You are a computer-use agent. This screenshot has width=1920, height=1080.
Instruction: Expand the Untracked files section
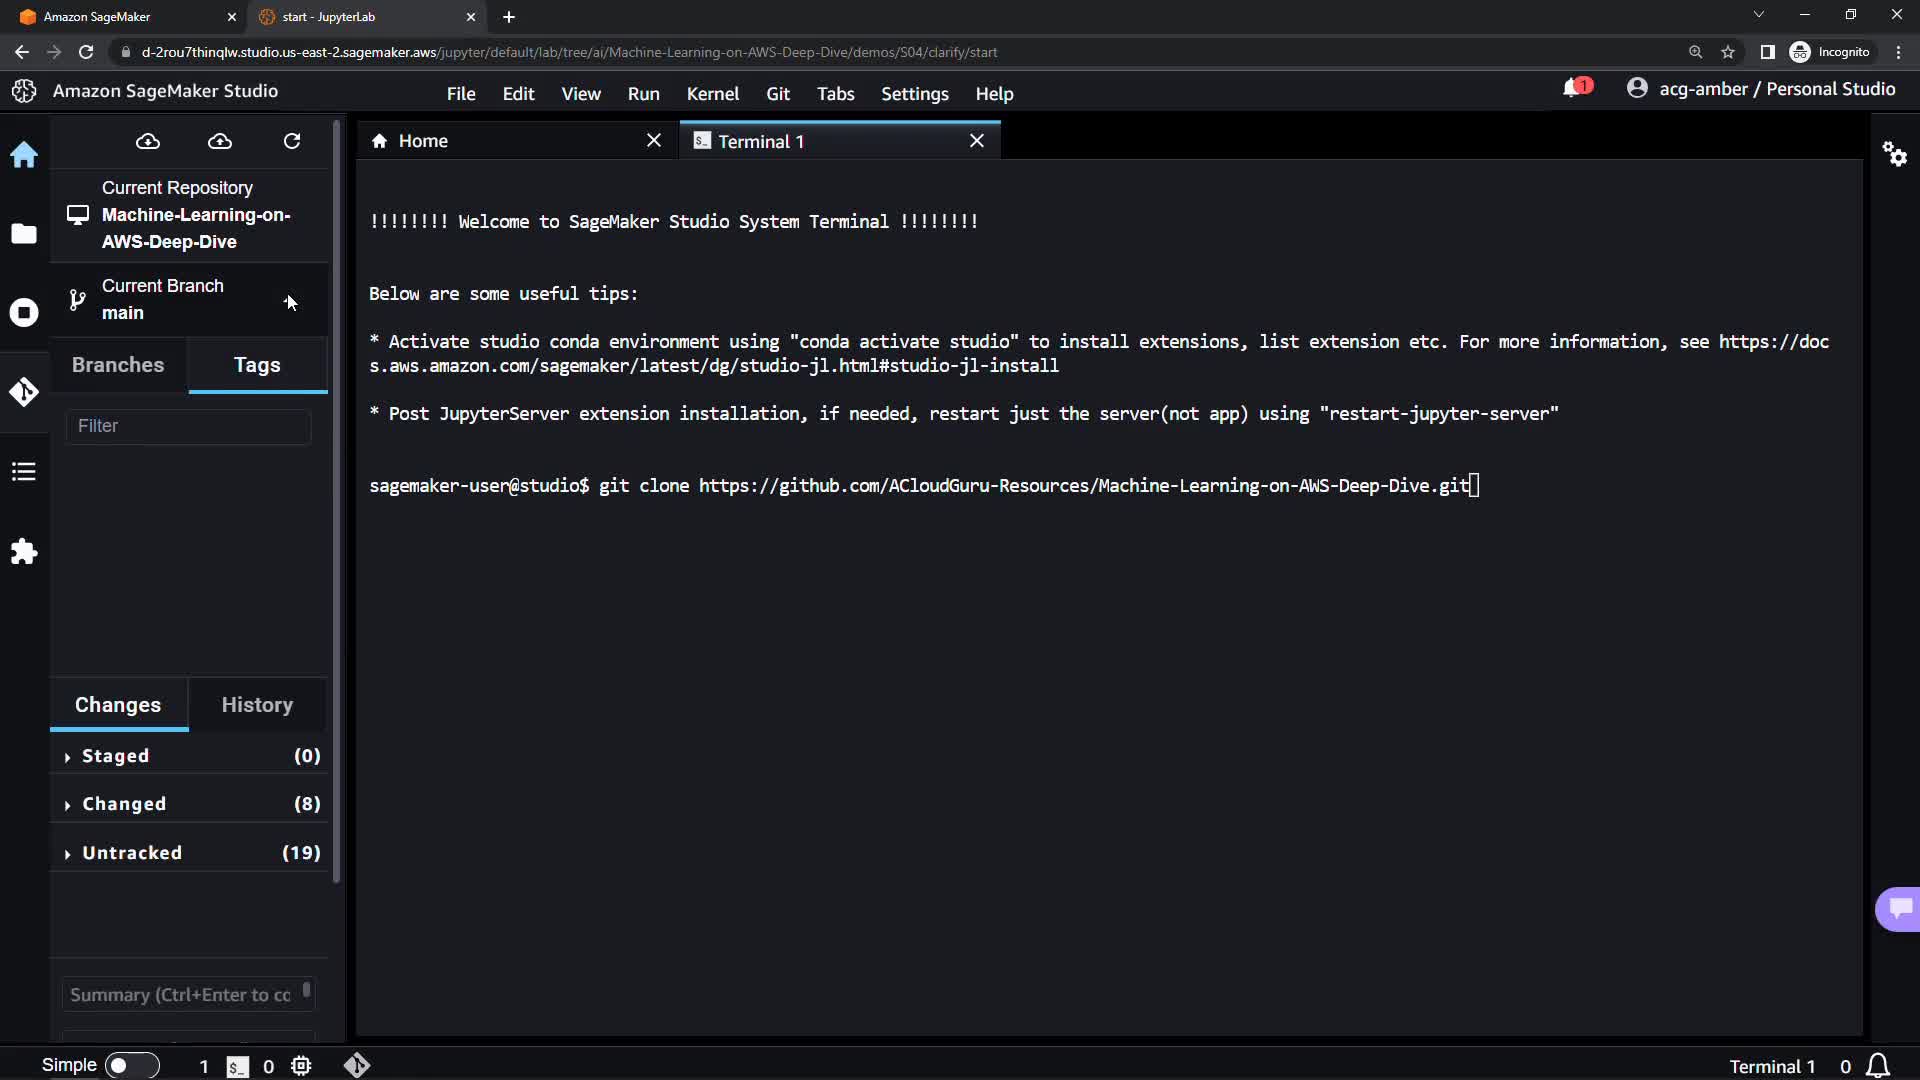pos(132,853)
